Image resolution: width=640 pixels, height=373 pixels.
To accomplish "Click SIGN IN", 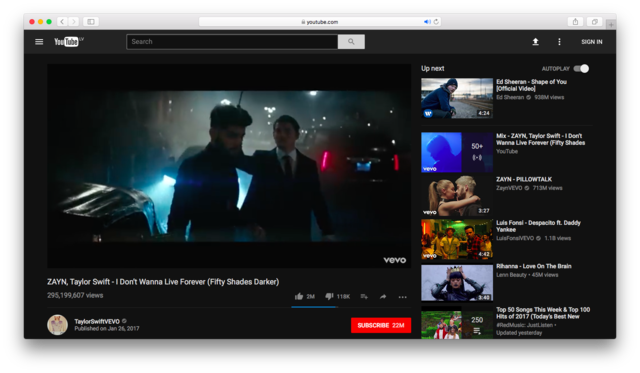I will 591,42.
